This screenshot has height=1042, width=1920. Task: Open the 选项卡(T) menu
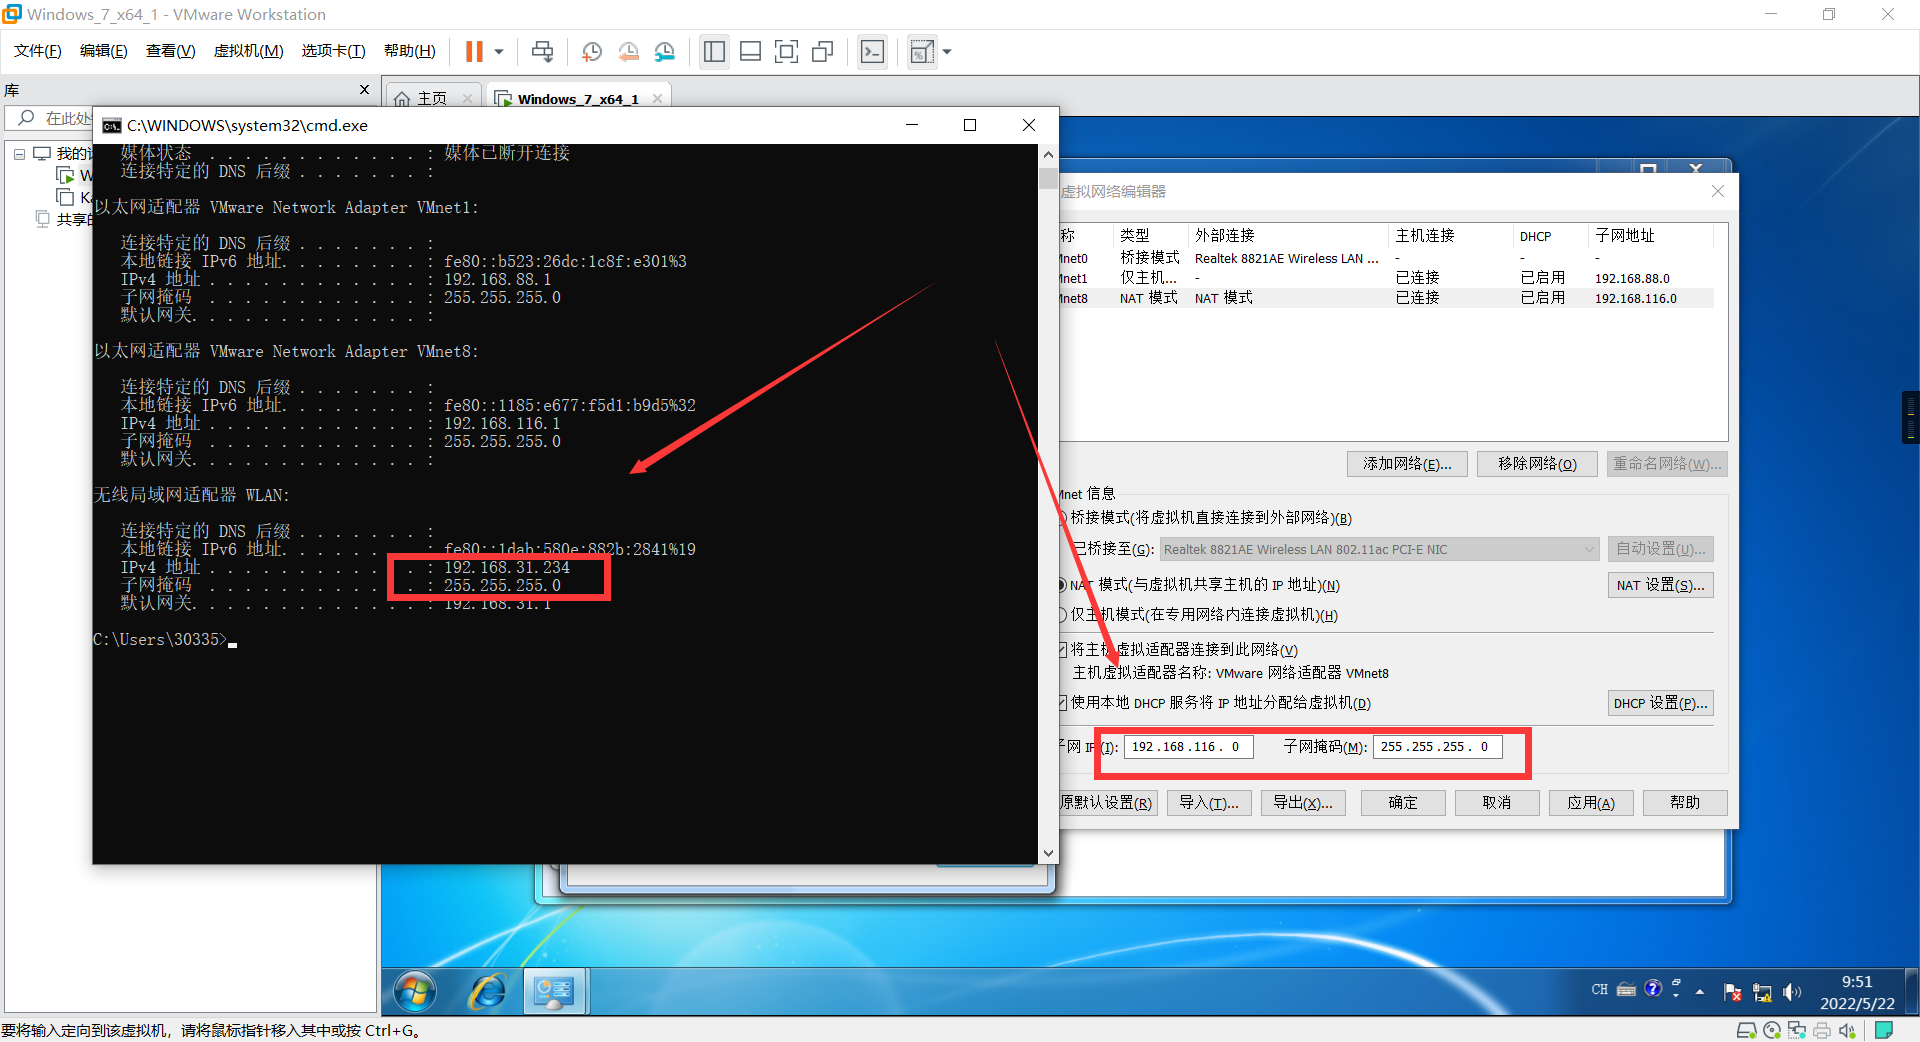[334, 51]
